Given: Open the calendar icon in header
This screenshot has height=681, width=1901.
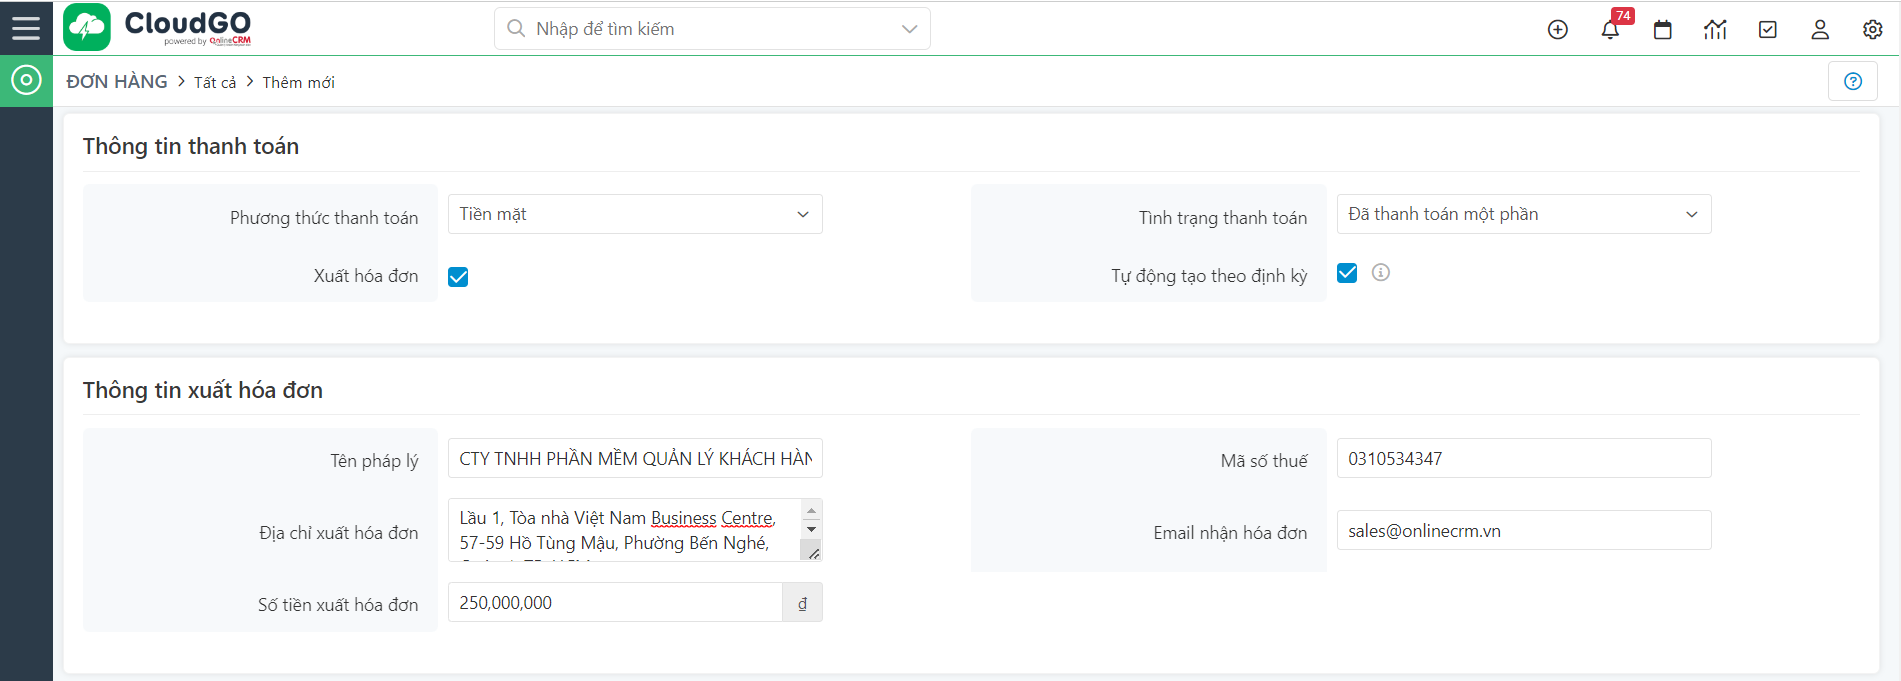Looking at the screenshot, I should tap(1662, 30).
